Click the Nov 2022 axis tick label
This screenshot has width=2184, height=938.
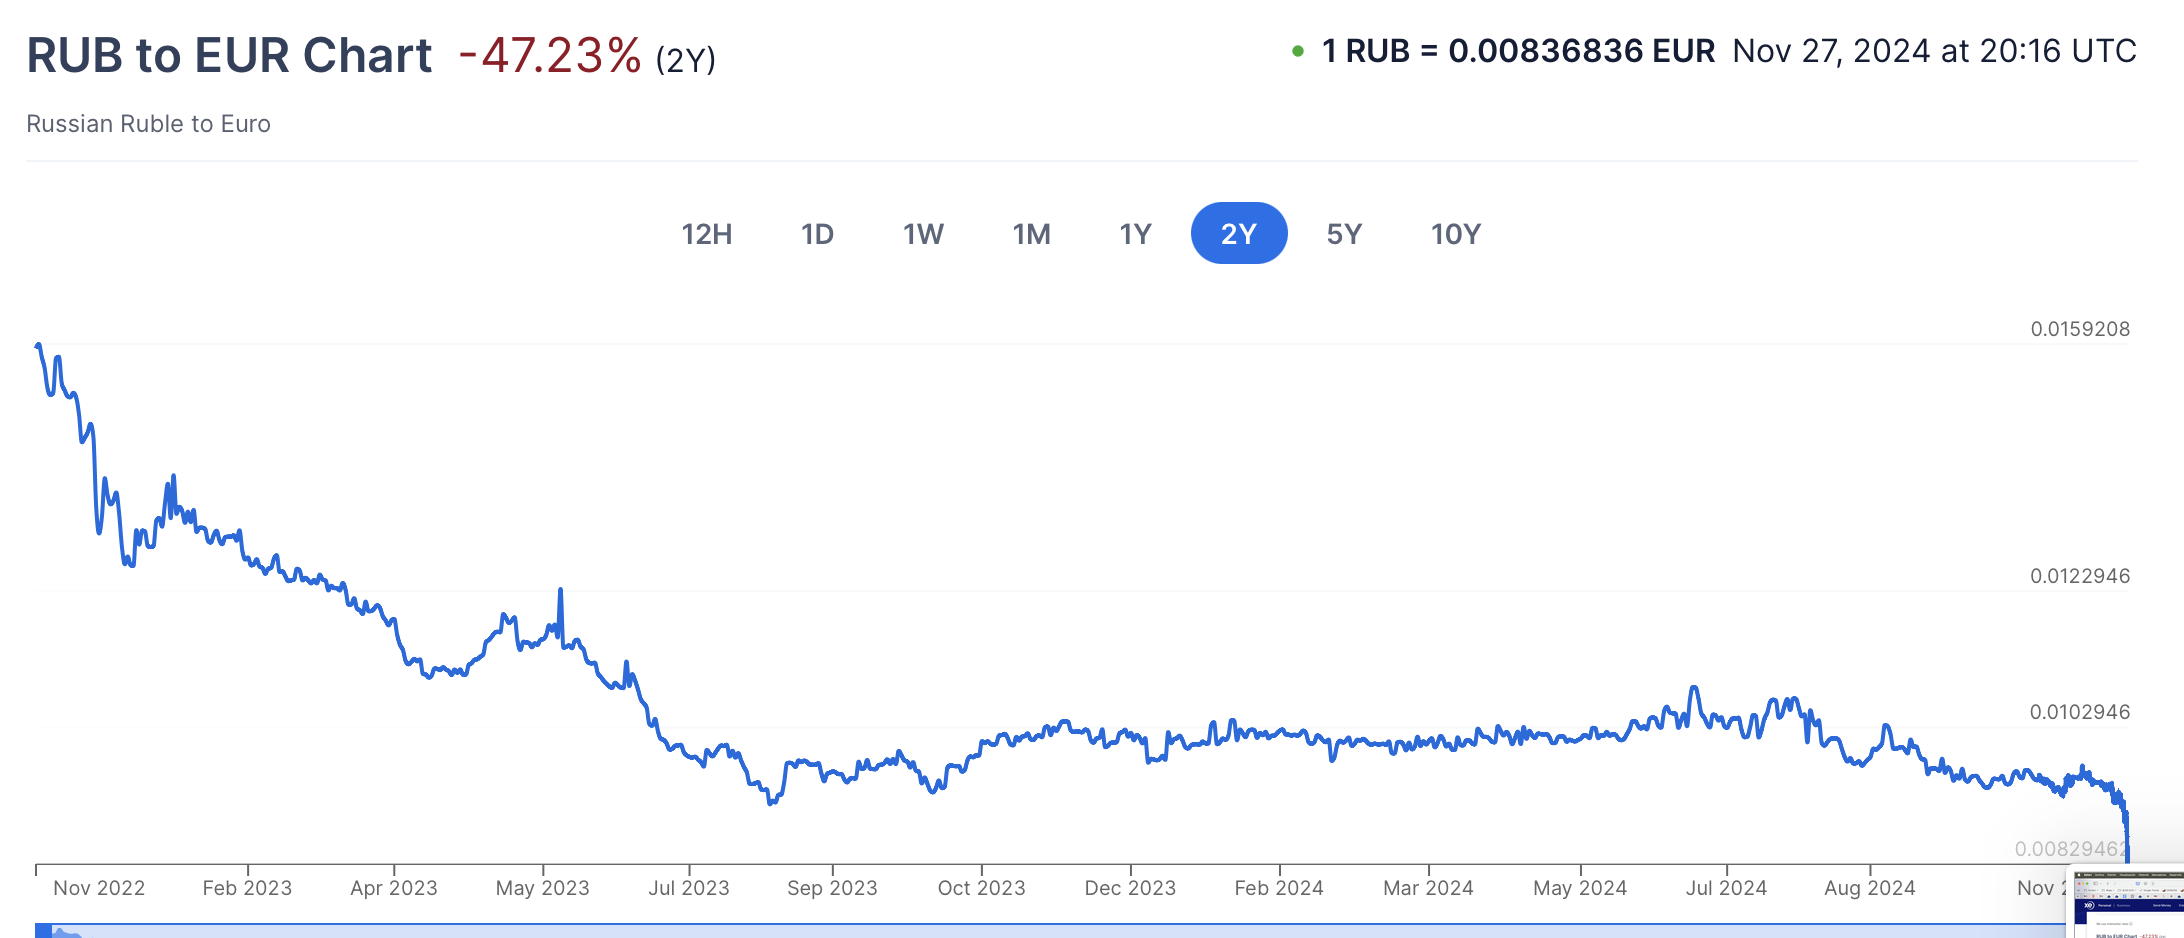(99, 888)
